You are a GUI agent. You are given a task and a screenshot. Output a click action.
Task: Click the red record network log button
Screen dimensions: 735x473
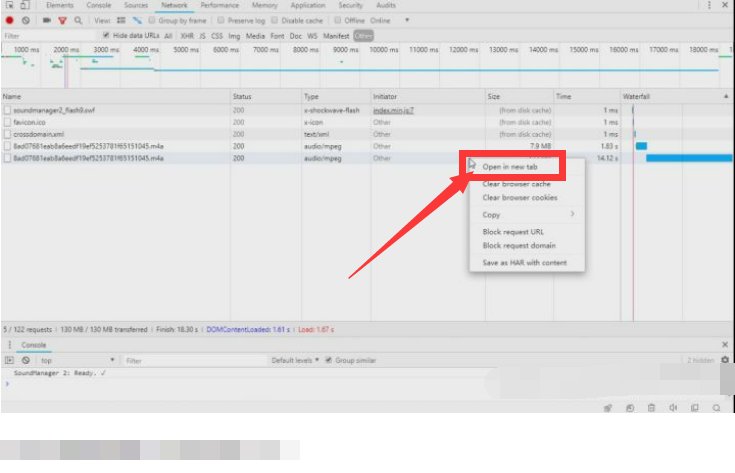[10, 20]
